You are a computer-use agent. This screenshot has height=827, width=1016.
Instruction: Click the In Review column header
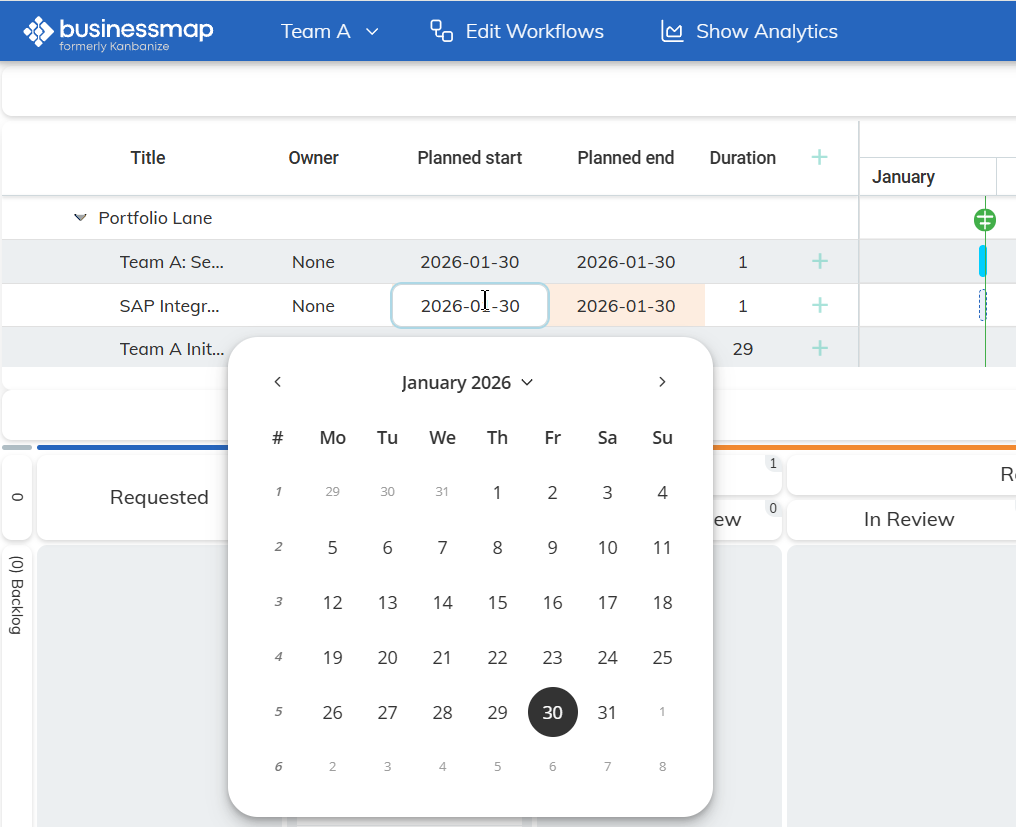(908, 519)
